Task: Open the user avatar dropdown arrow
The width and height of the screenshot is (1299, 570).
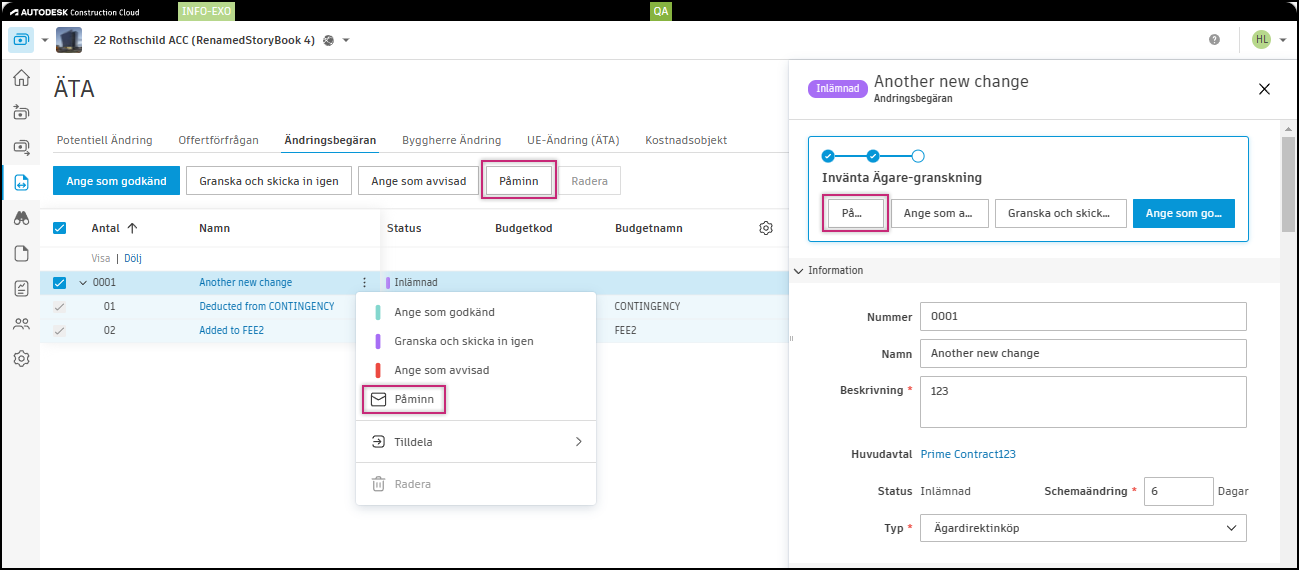Action: [x=1282, y=41]
